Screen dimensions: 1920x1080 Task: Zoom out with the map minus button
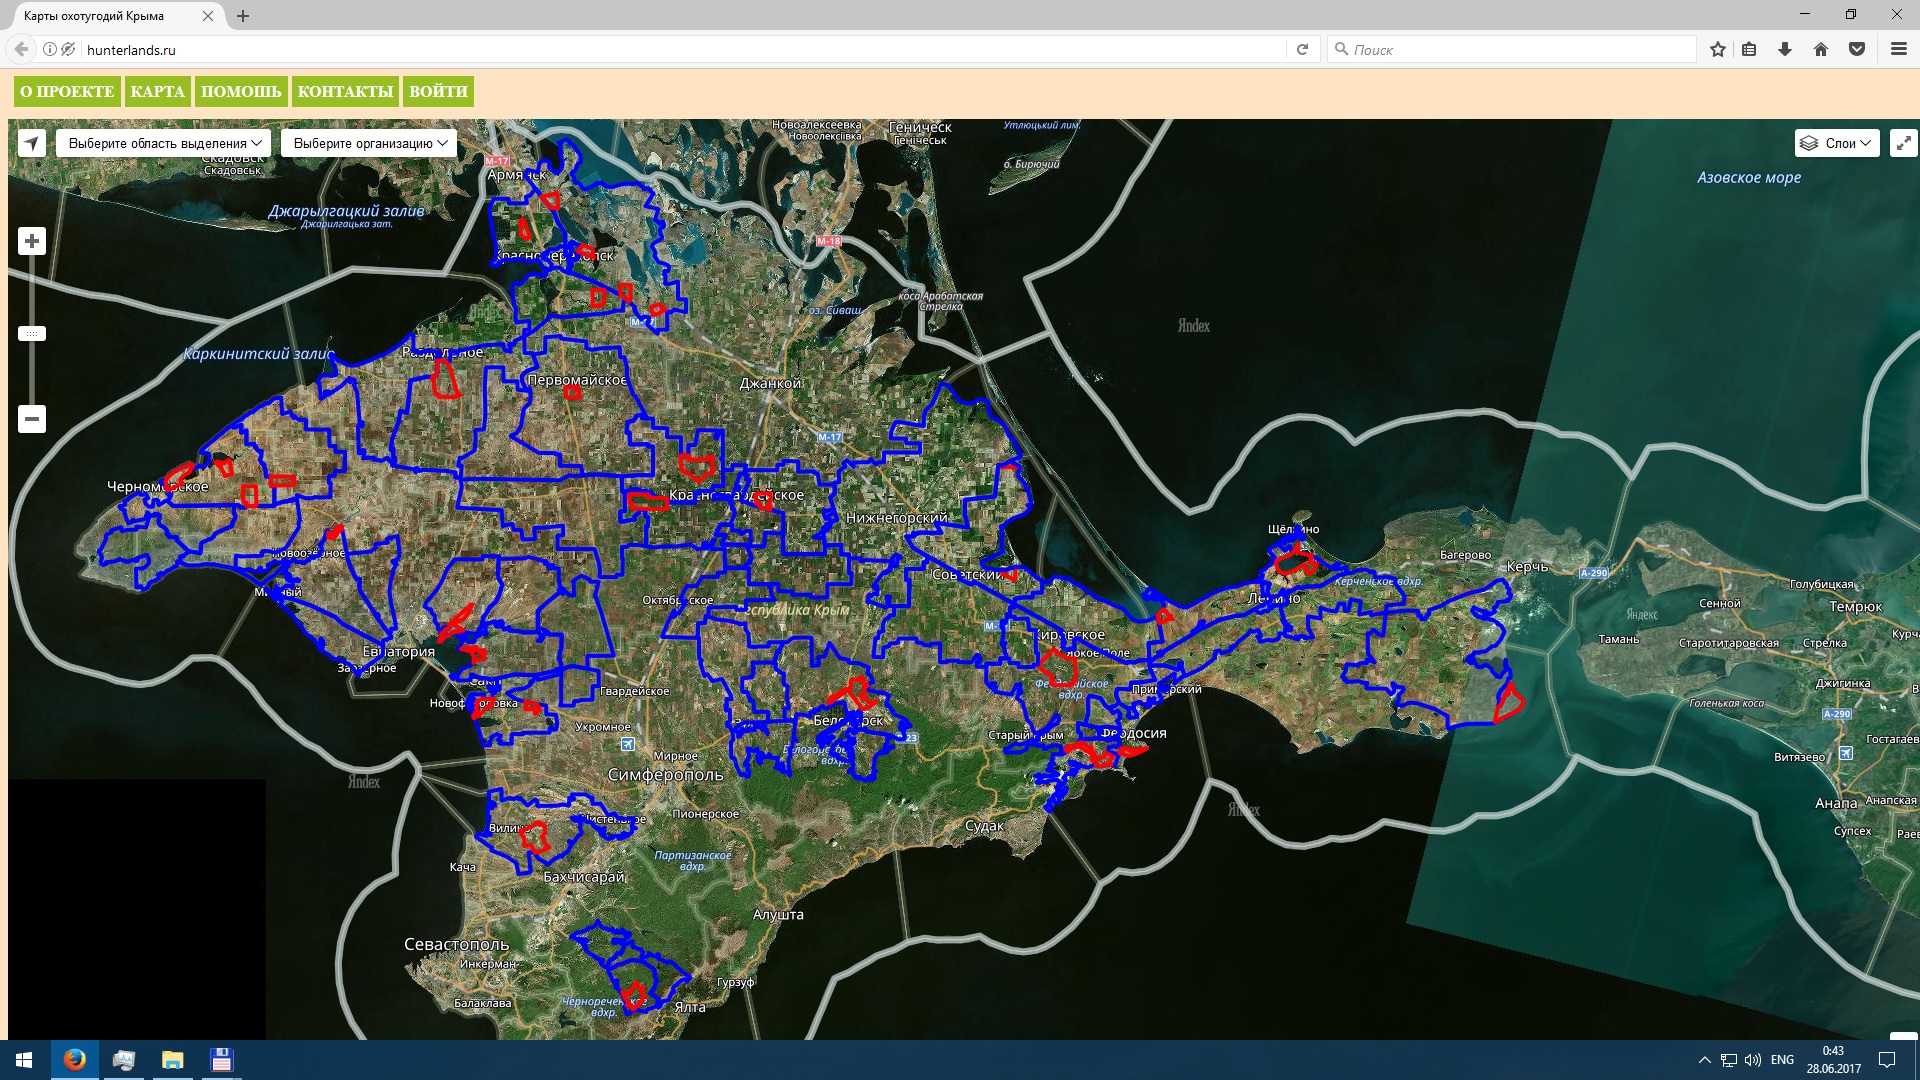(32, 419)
